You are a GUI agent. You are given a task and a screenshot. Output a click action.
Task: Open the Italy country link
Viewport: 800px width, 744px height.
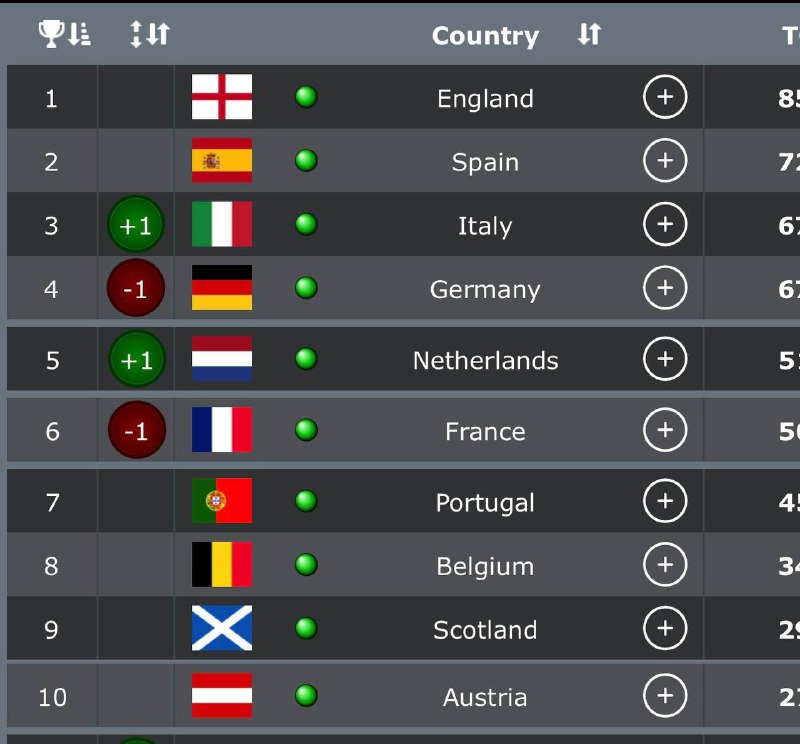tap(485, 226)
